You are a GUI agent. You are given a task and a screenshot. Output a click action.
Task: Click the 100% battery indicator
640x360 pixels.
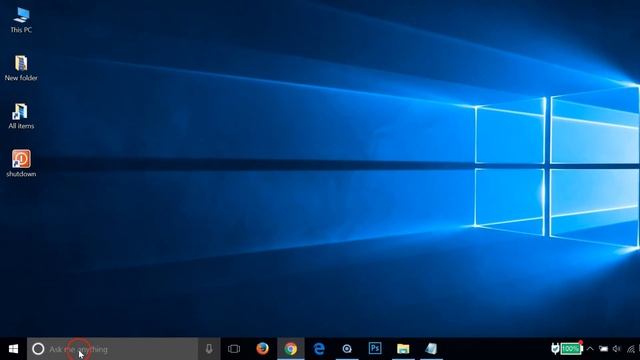[571, 349]
